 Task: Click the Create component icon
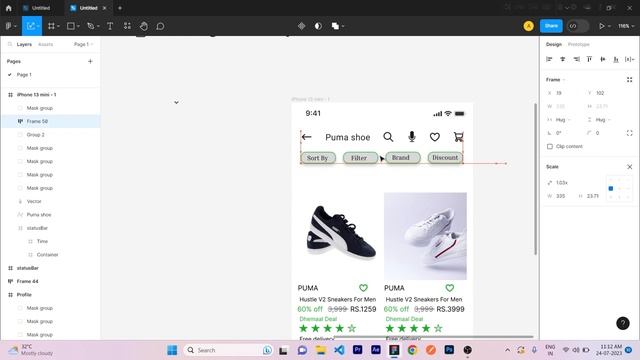coord(302,26)
